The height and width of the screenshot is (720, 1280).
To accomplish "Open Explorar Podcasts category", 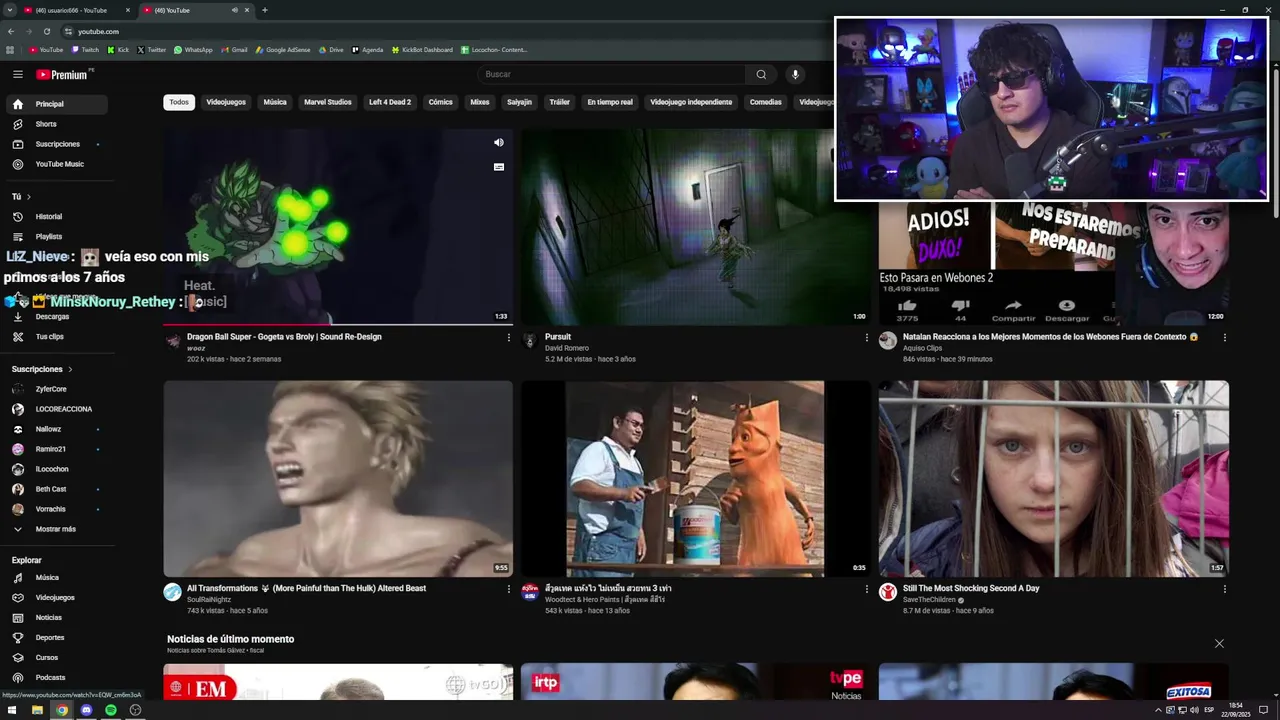I will point(57,678).
